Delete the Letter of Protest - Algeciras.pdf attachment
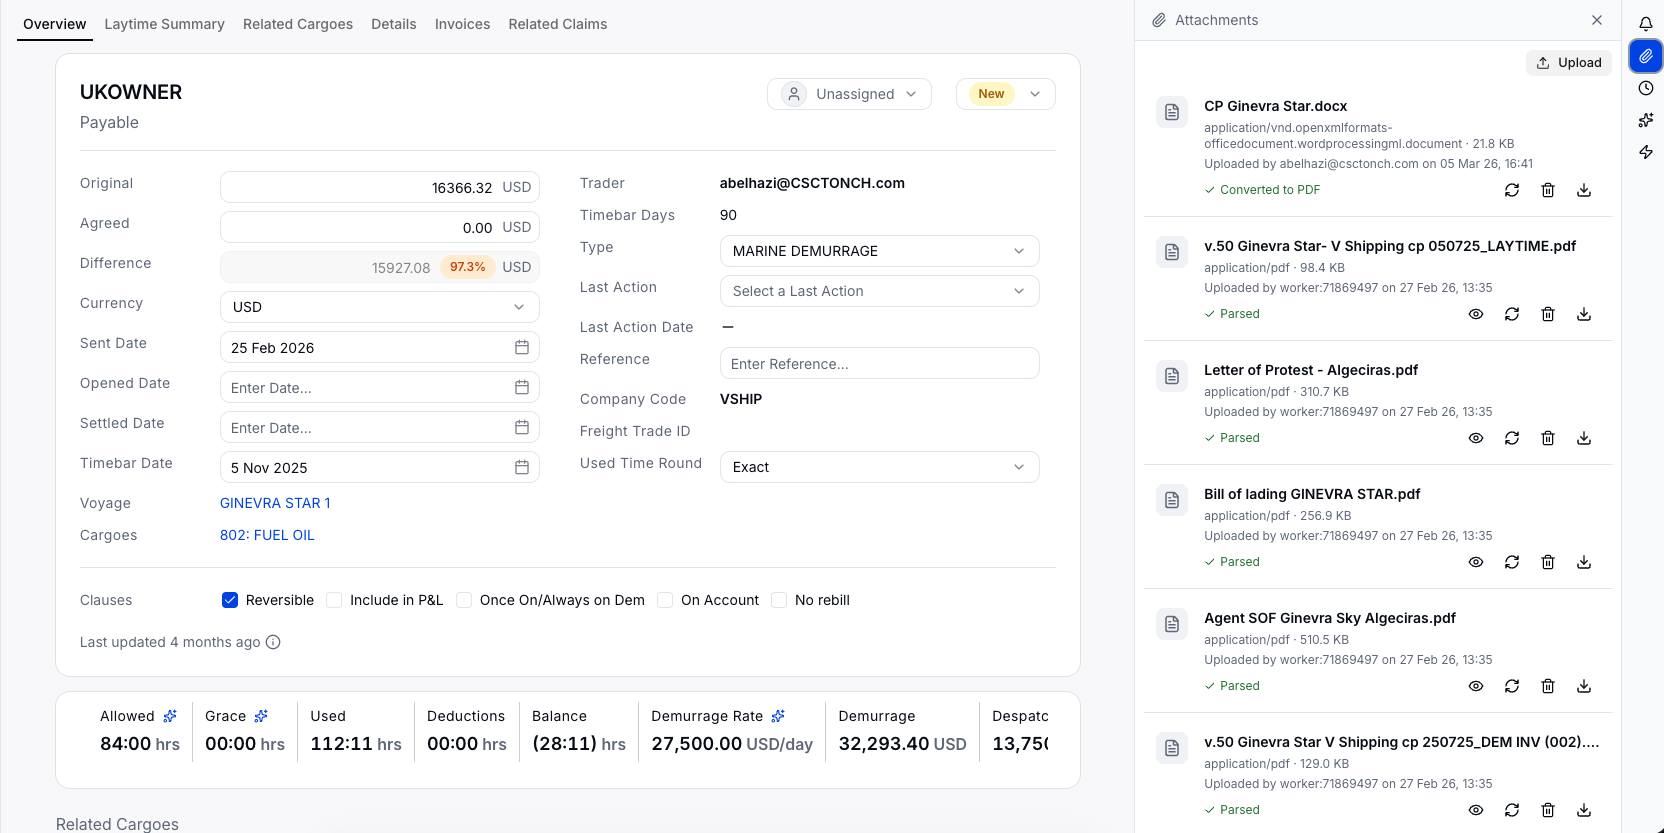Image resolution: width=1664 pixels, height=833 pixels. tap(1548, 438)
